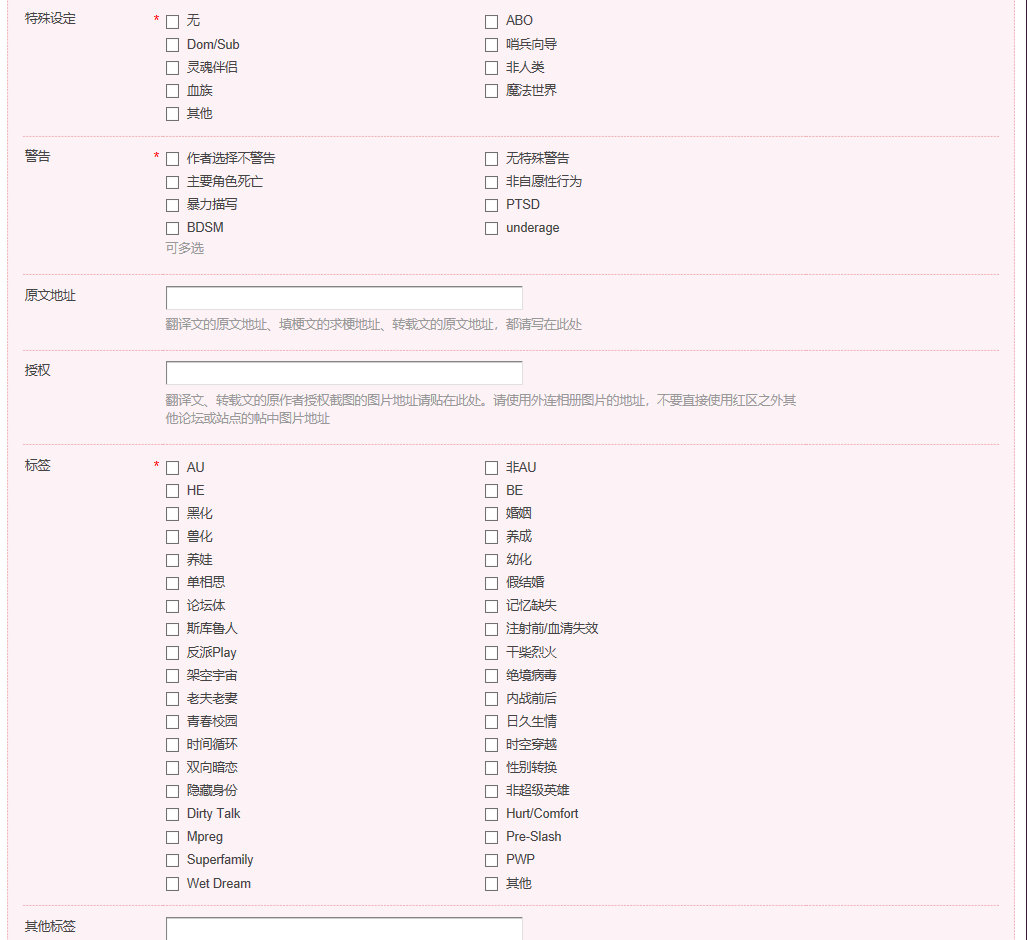Enable the Hurt/Comfort tag
Image resolution: width=1027 pixels, height=940 pixels.
pos(491,814)
